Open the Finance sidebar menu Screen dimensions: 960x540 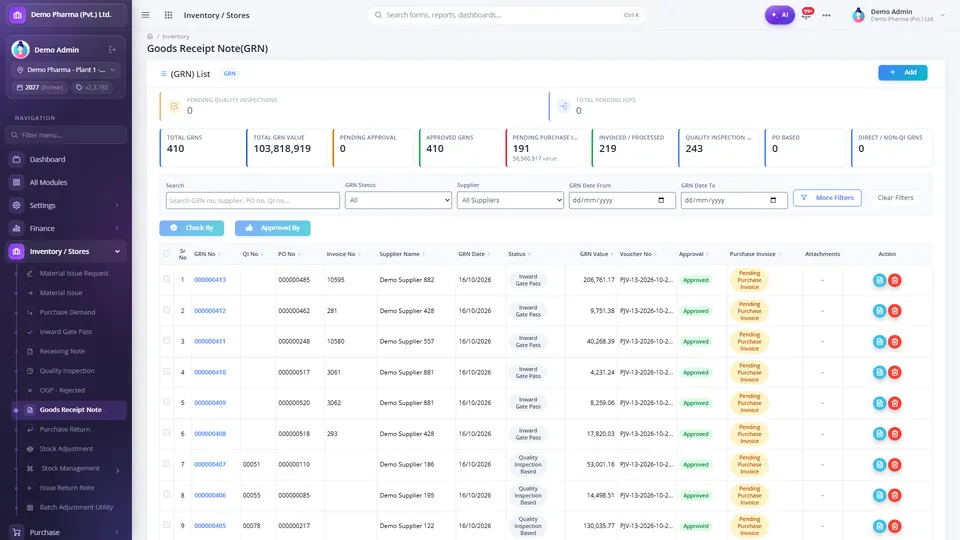pos(66,228)
